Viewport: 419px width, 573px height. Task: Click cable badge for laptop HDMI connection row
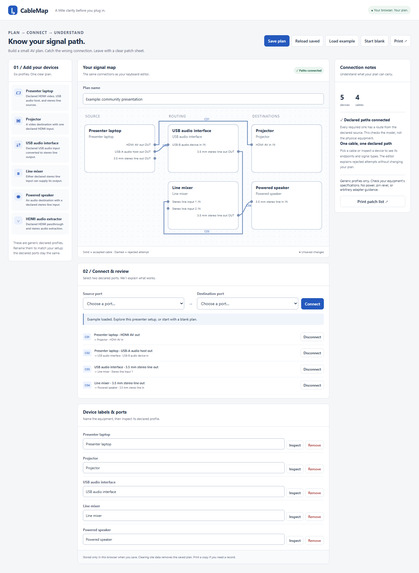[87, 337]
